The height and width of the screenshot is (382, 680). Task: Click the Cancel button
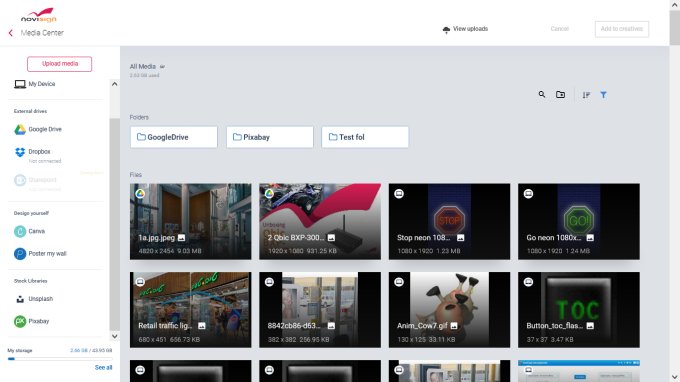pos(559,29)
